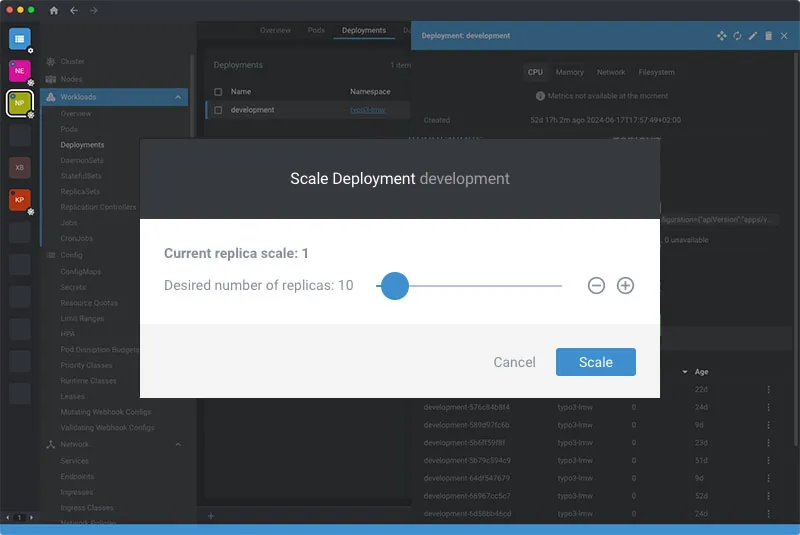800x535 pixels.
Task: Click the next page arrow at bottom left
Action: tap(32, 517)
